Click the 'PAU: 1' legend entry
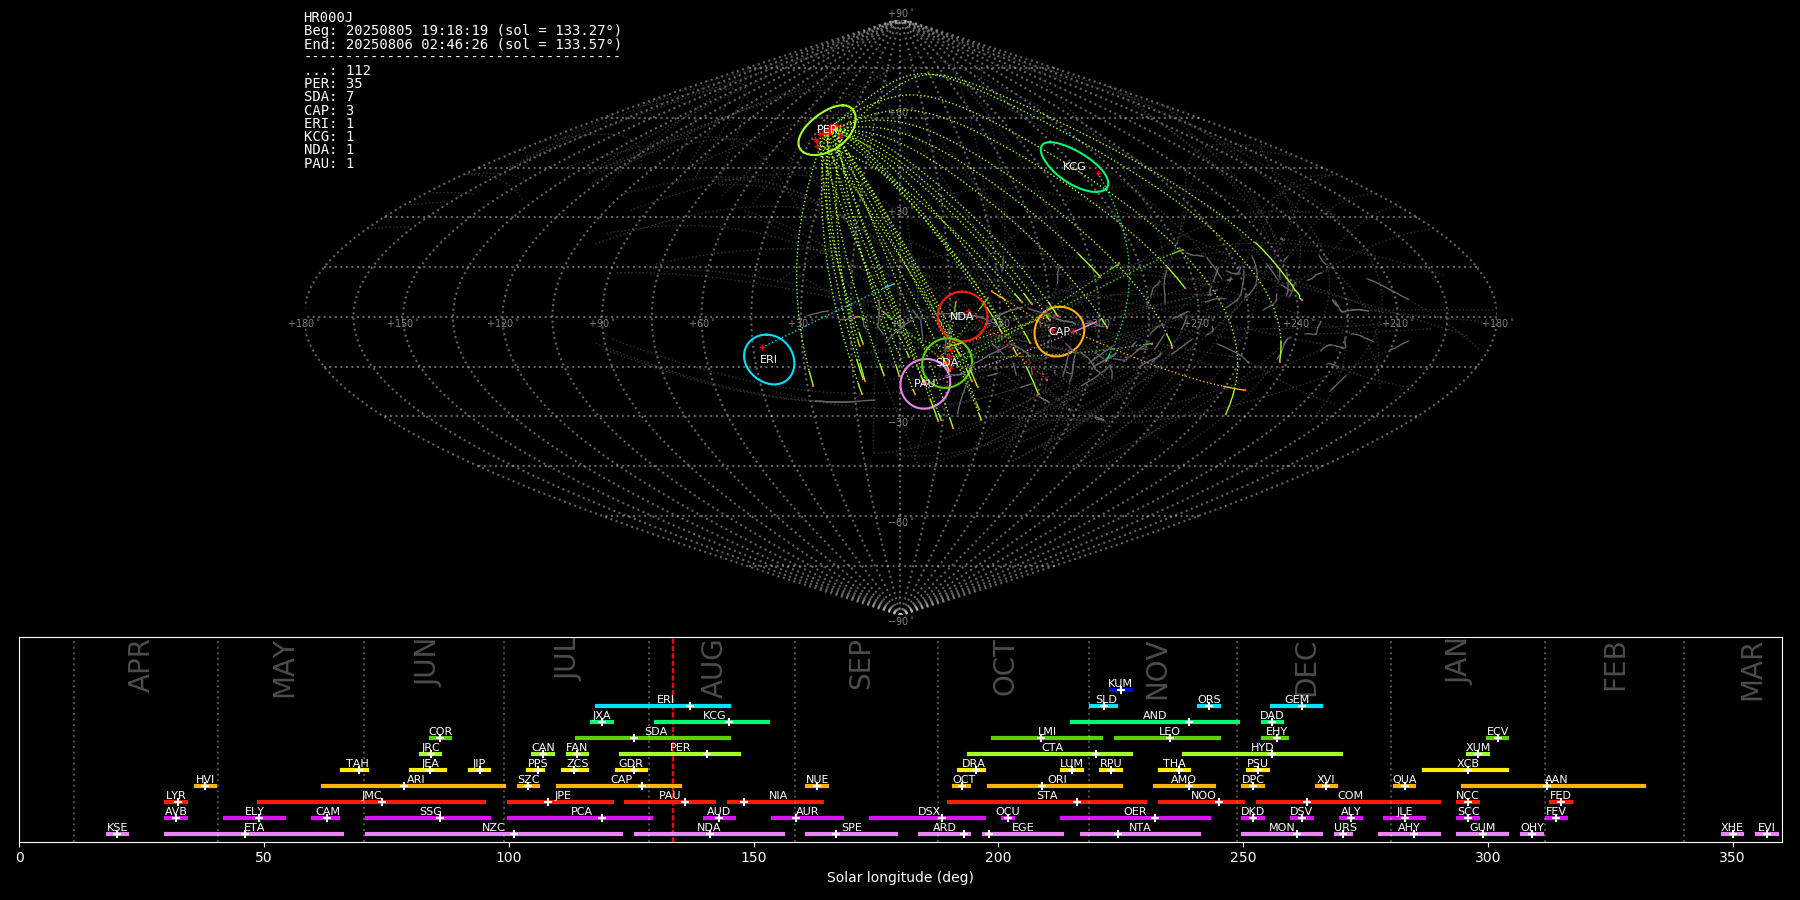This screenshot has height=900, width=1800. (329, 164)
